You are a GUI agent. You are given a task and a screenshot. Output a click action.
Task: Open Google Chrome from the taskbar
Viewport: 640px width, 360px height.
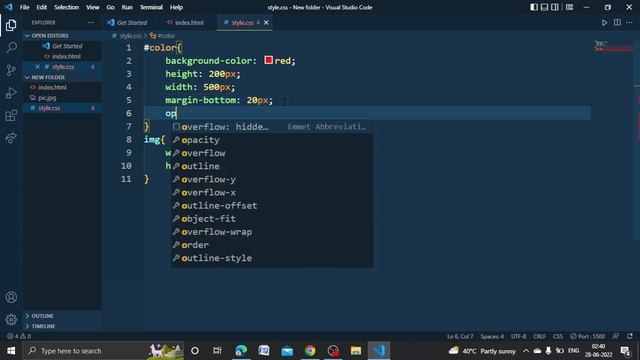click(310, 351)
